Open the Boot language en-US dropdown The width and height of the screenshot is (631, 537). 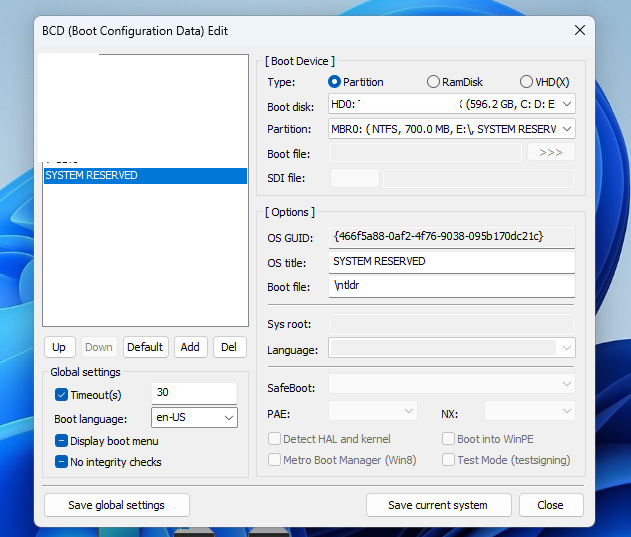(194, 417)
